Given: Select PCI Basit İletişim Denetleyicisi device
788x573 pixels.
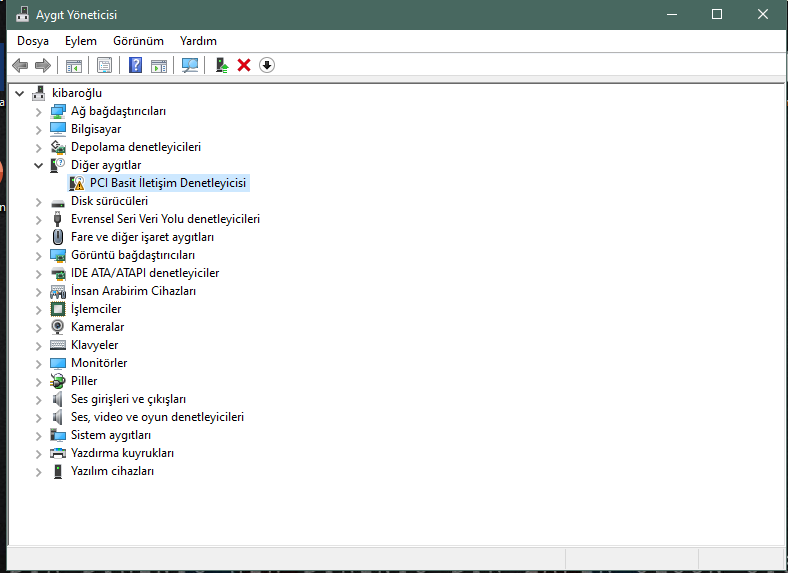Looking at the screenshot, I should click(x=168, y=183).
